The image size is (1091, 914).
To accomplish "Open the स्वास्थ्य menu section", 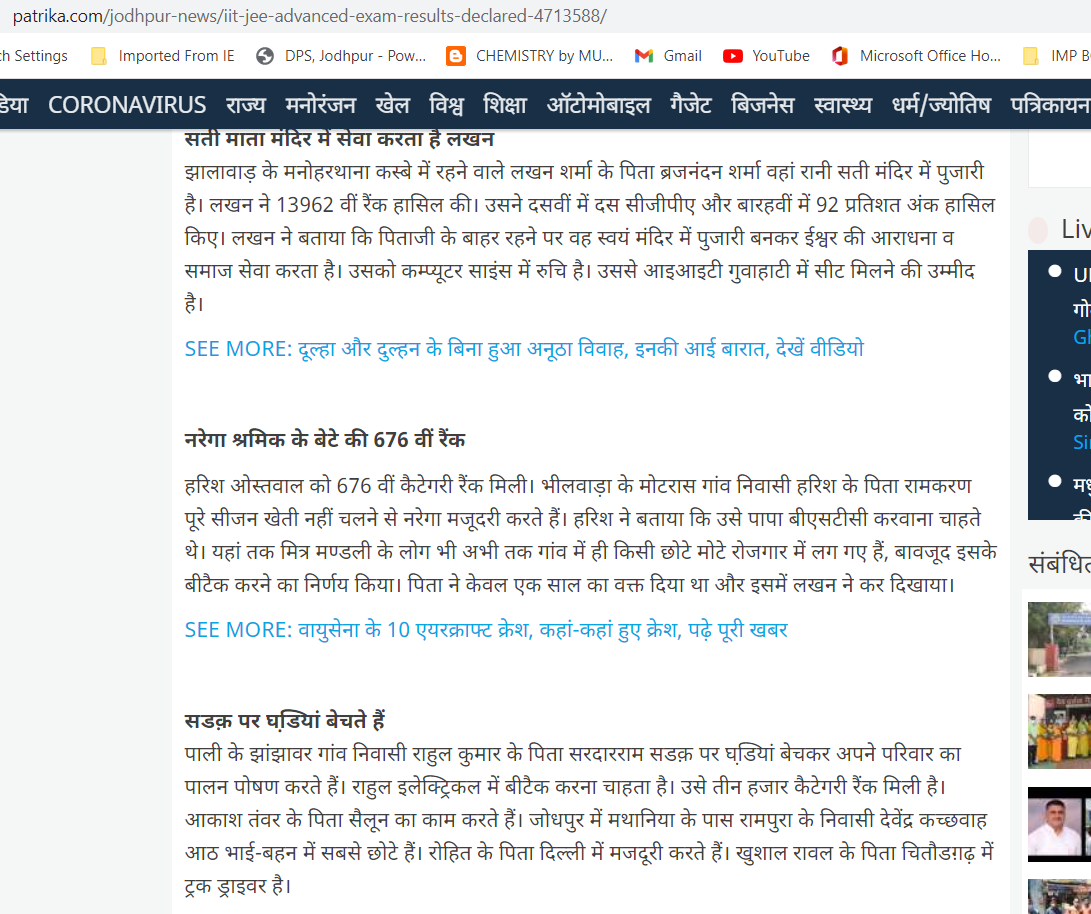I will click(843, 105).
